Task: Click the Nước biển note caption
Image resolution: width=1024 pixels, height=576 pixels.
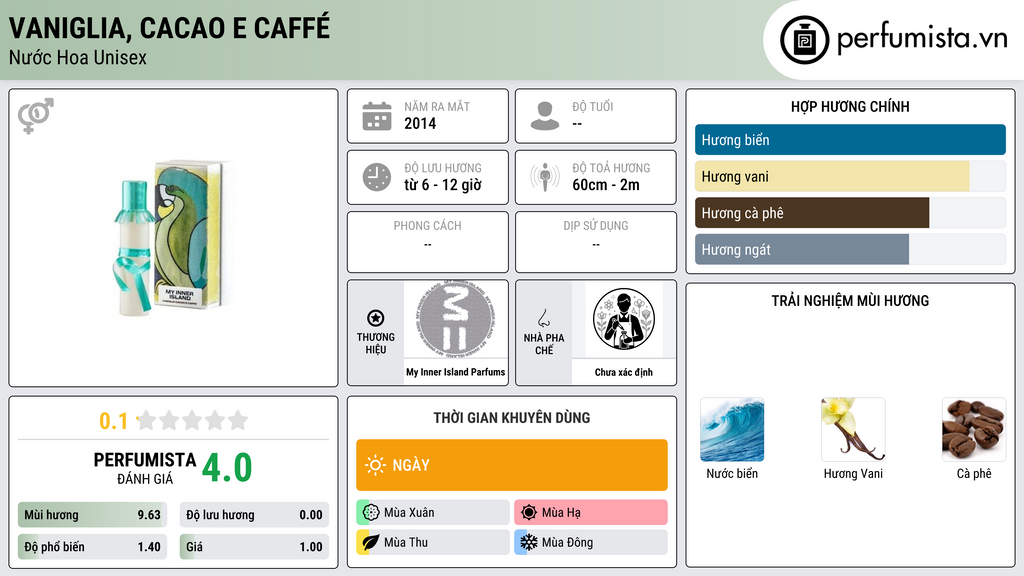Action: [x=731, y=473]
